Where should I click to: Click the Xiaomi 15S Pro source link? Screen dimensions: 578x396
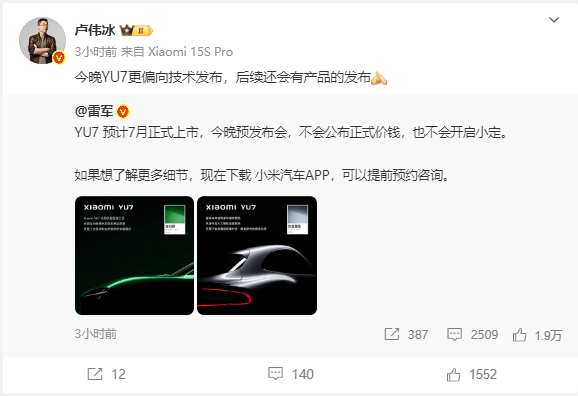pyautogui.click(x=190, y=52)
